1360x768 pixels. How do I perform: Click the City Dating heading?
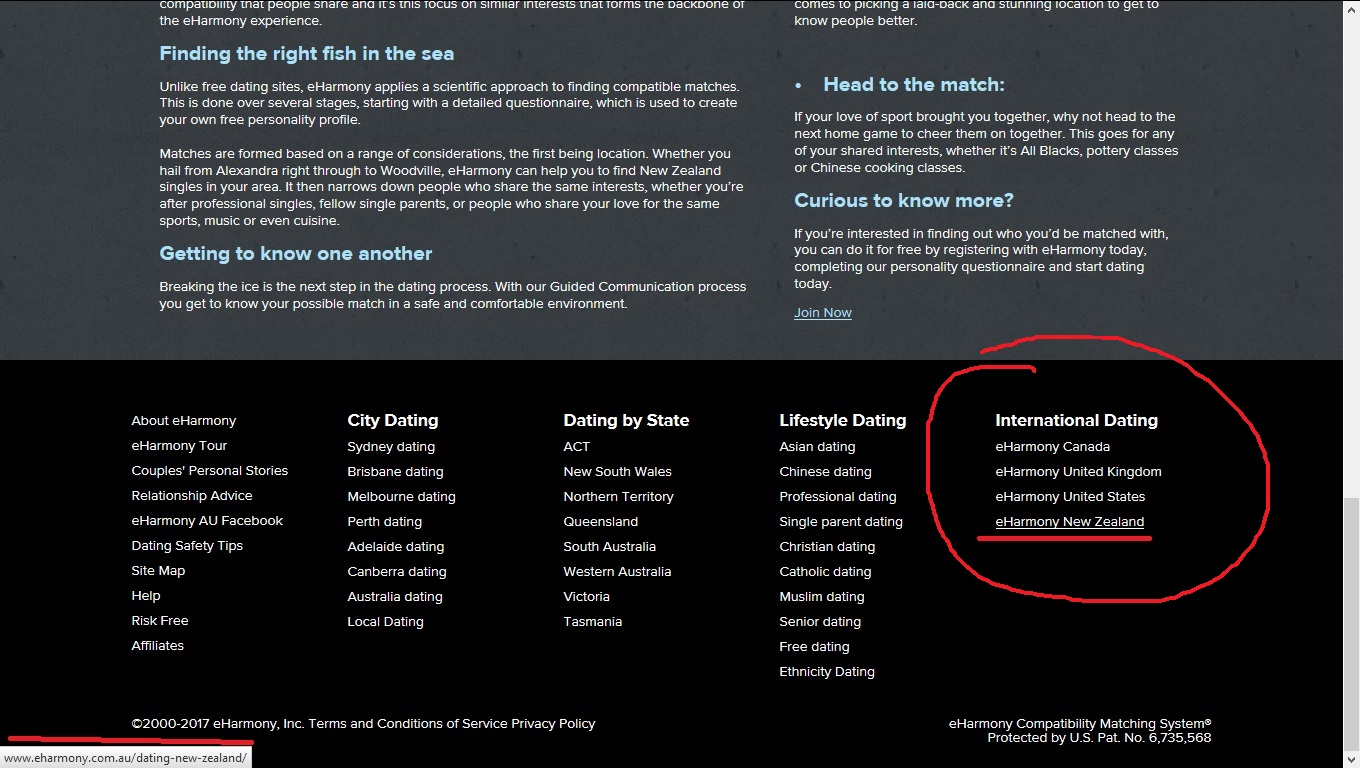click(393, 421)
